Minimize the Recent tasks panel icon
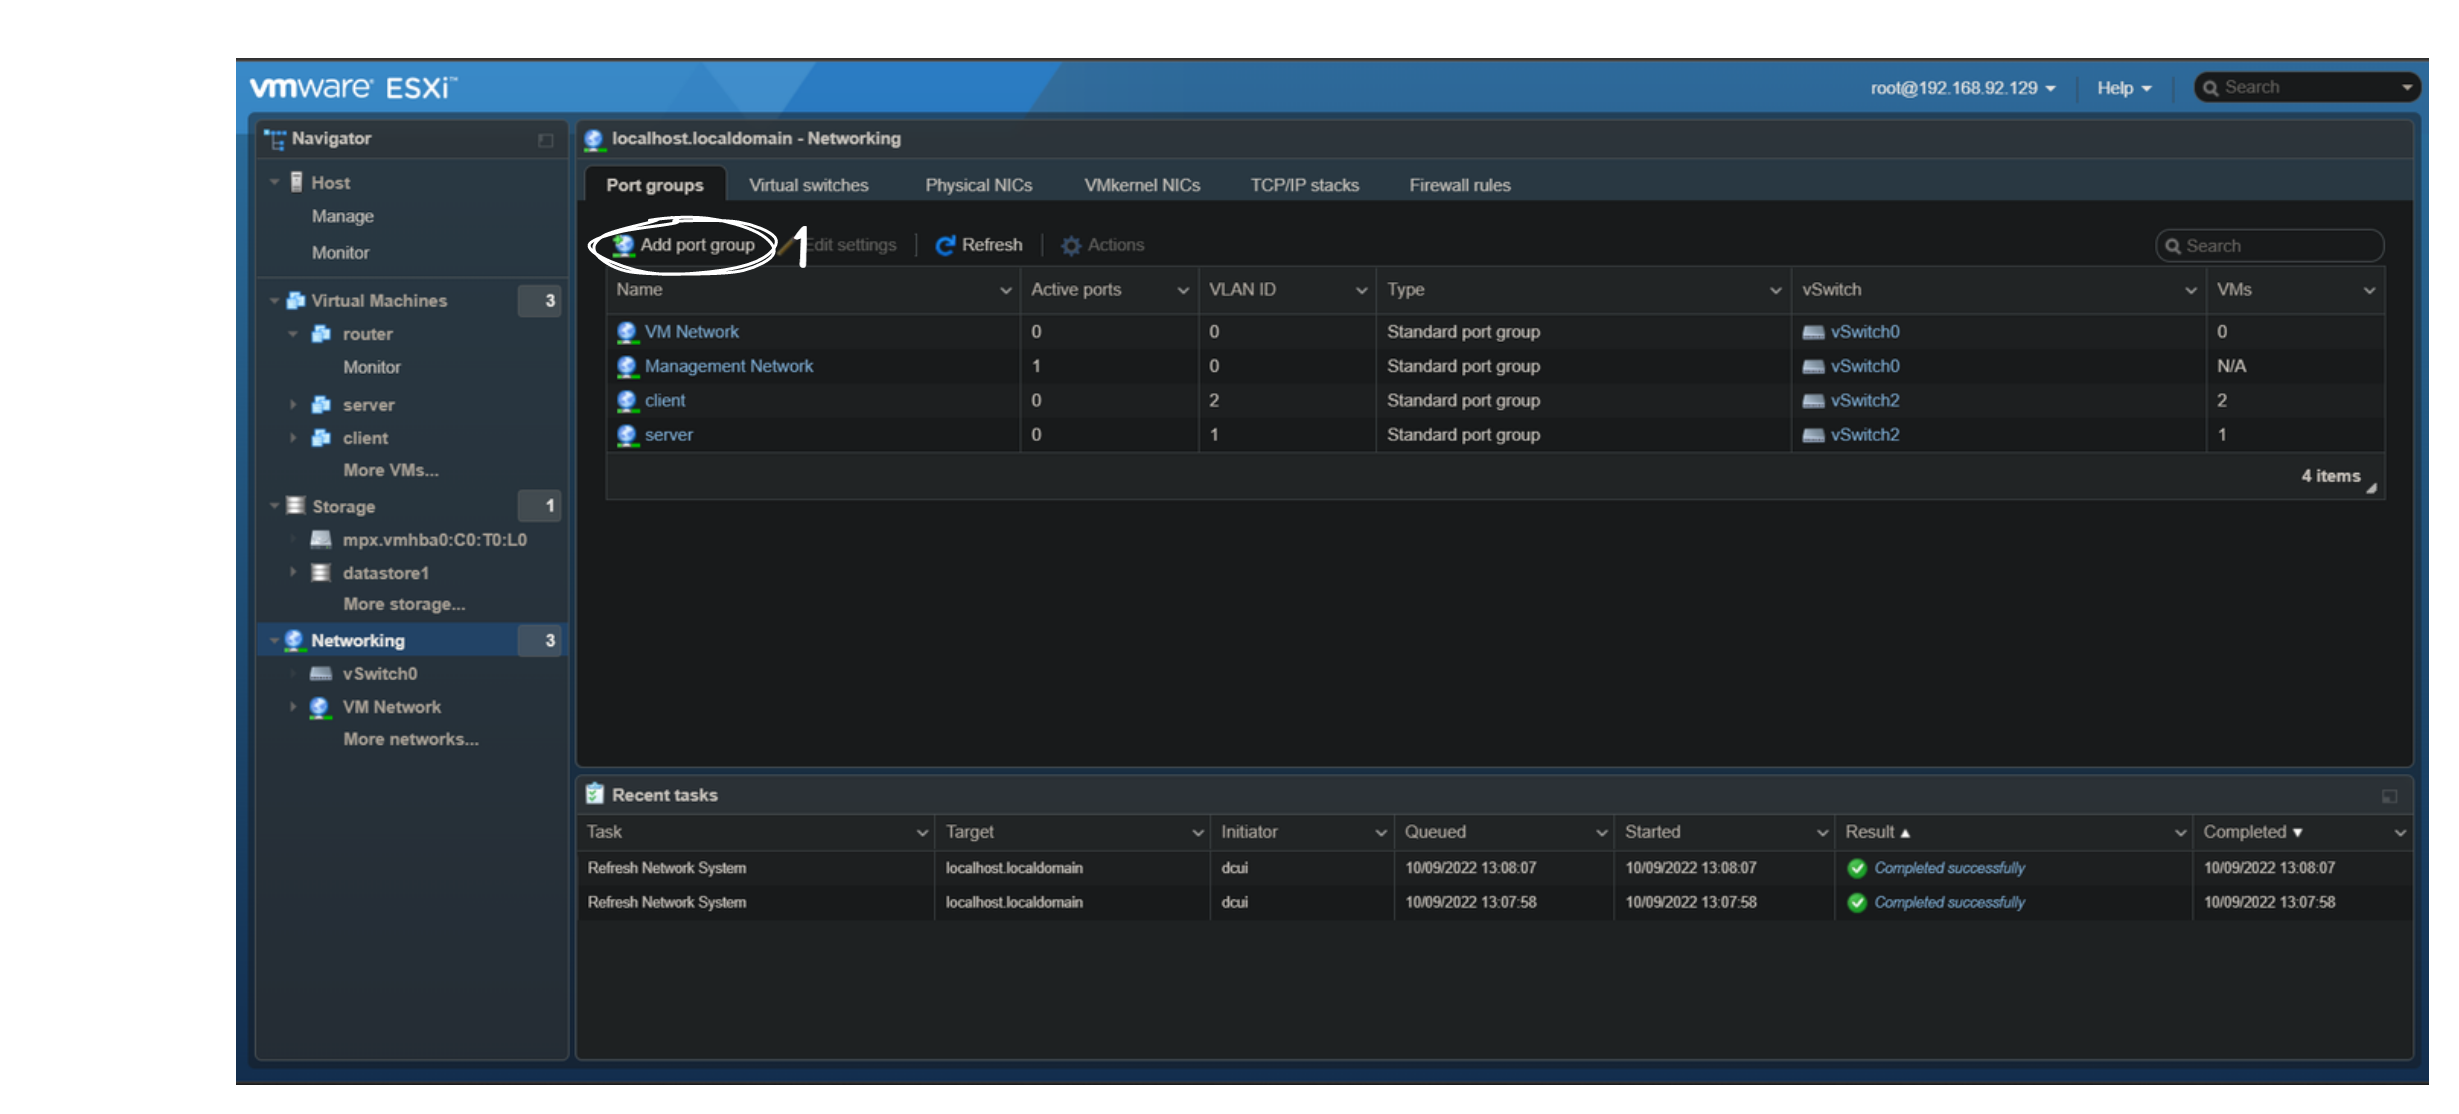The width and height of the screenshot is (2459, 1114). tap(2390, 796)
